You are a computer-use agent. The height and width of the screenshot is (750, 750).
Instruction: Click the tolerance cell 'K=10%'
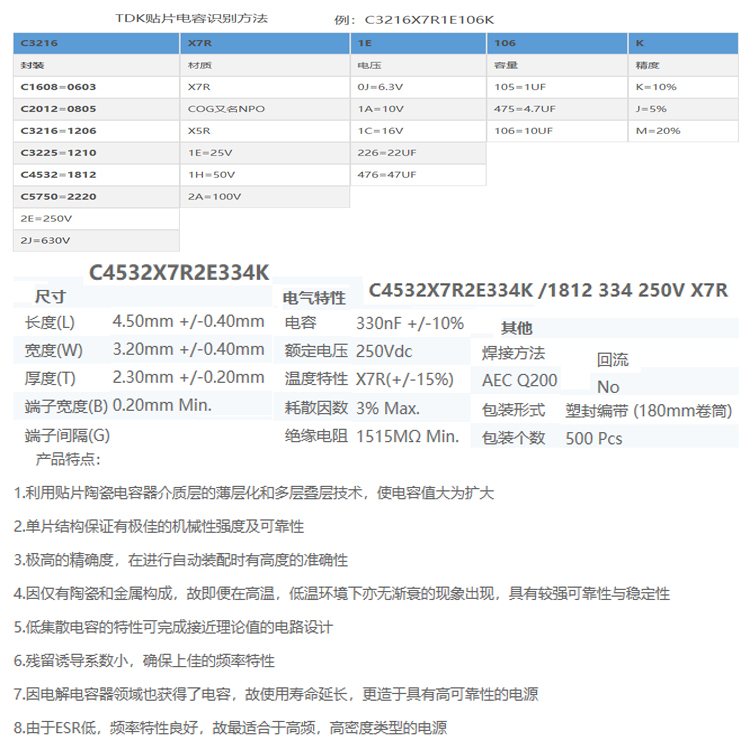683,87
